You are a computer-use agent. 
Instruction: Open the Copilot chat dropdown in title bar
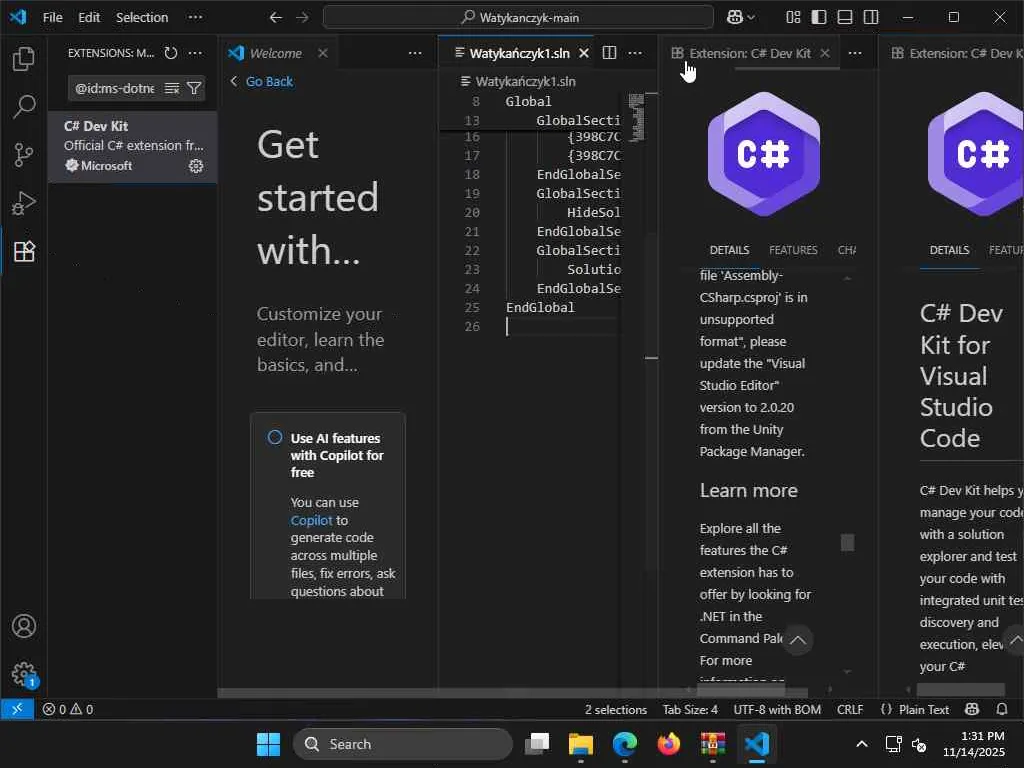741,18
